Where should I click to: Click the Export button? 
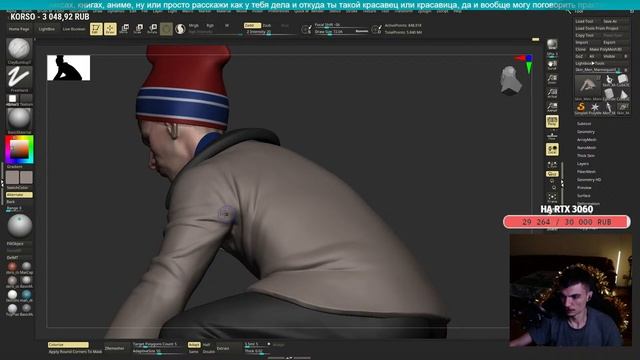point(616,42)
